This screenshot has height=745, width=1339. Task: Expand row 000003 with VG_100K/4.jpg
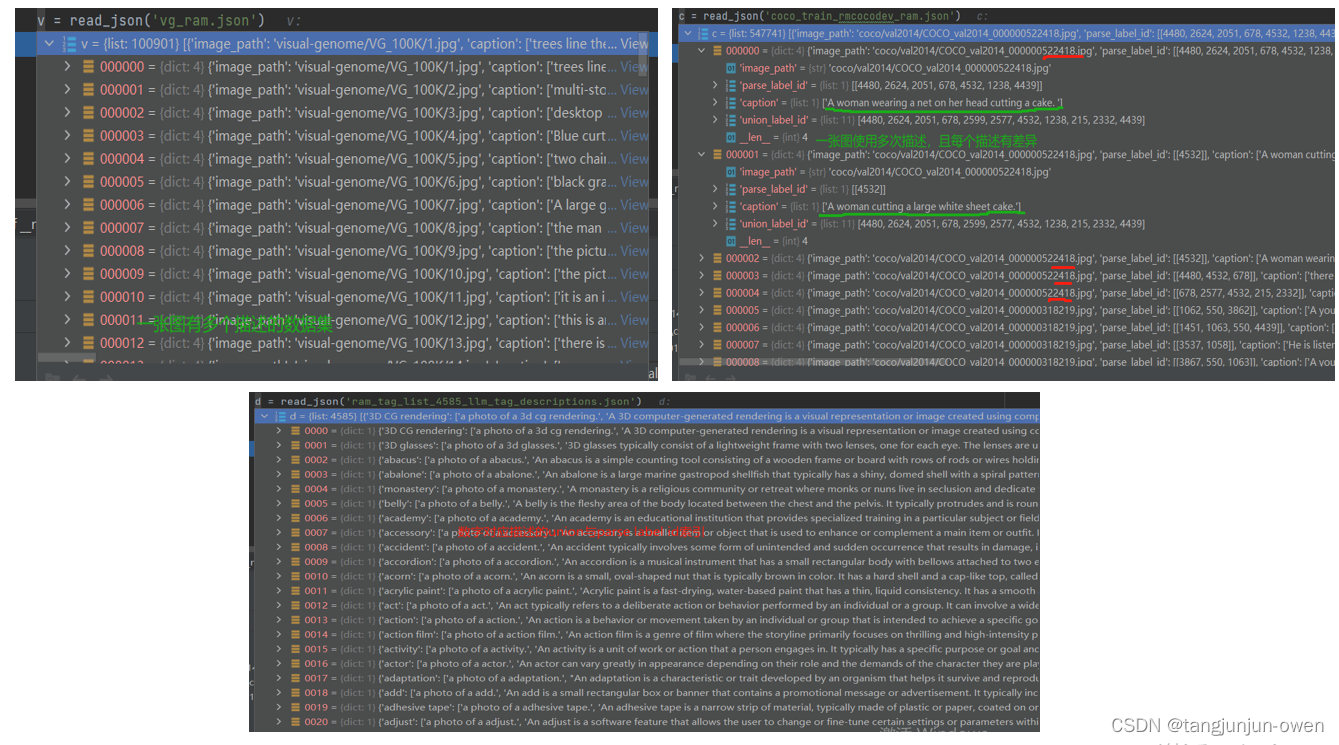pos(67,136)
